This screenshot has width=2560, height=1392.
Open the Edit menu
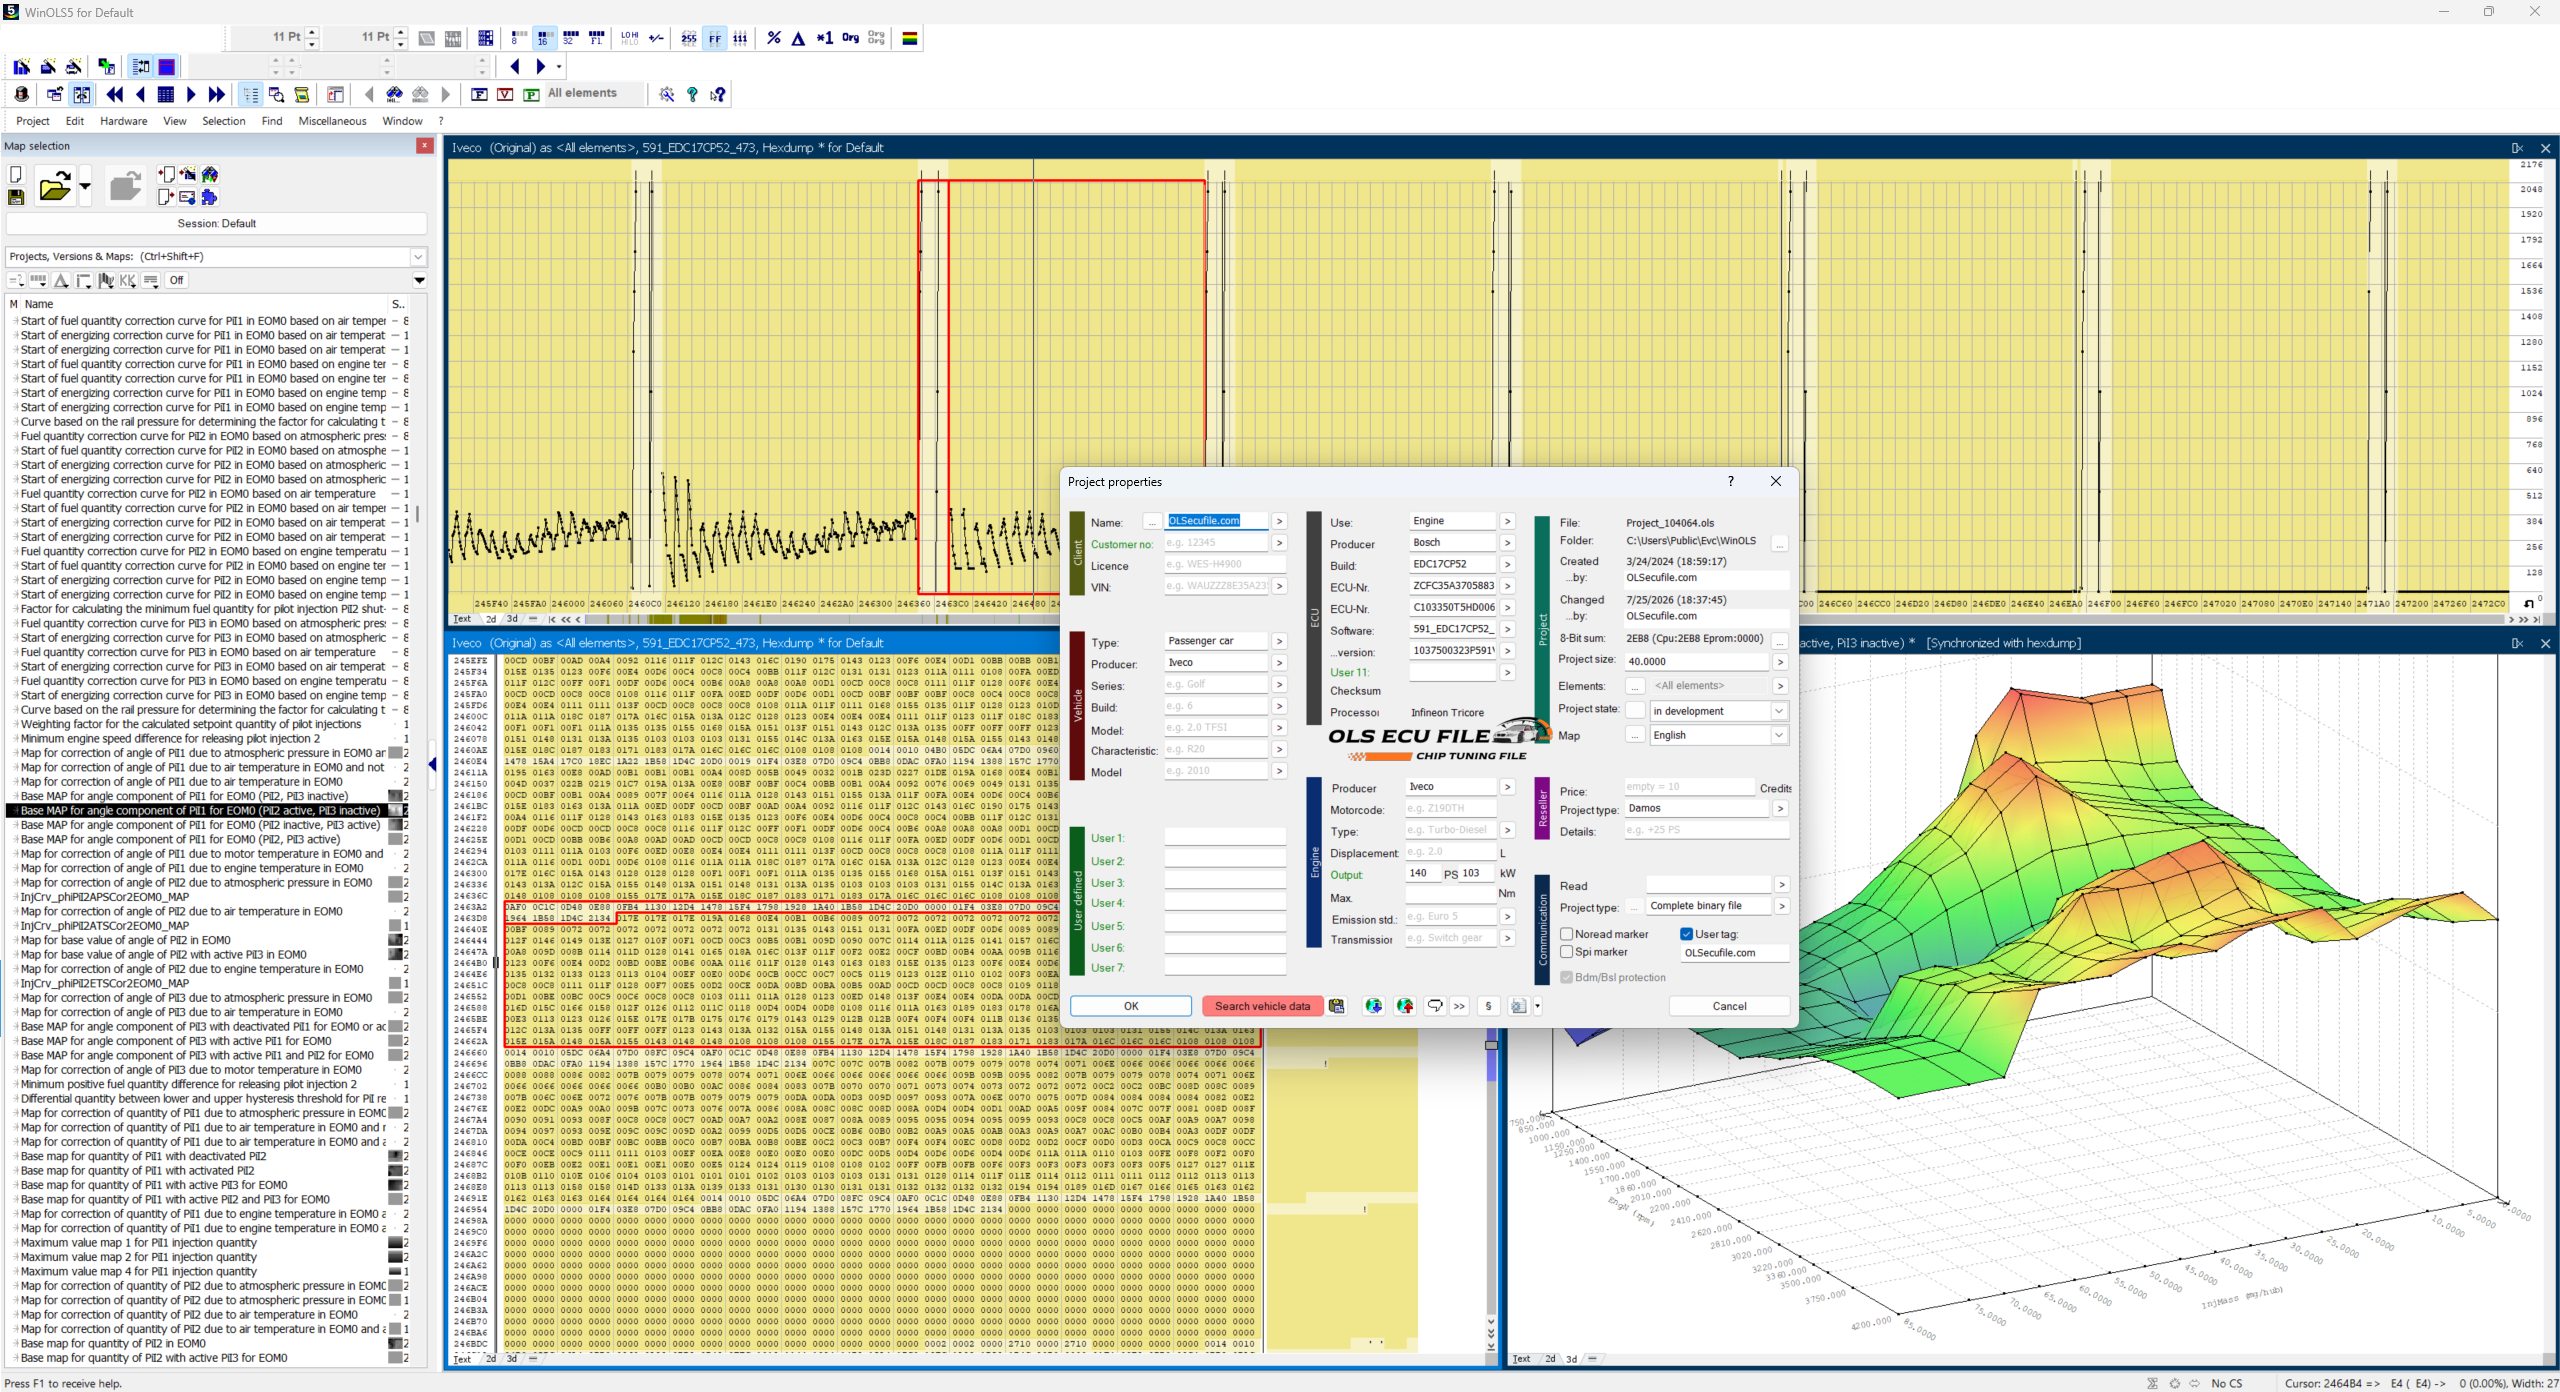pyautogui.click(x=75, y=121)
